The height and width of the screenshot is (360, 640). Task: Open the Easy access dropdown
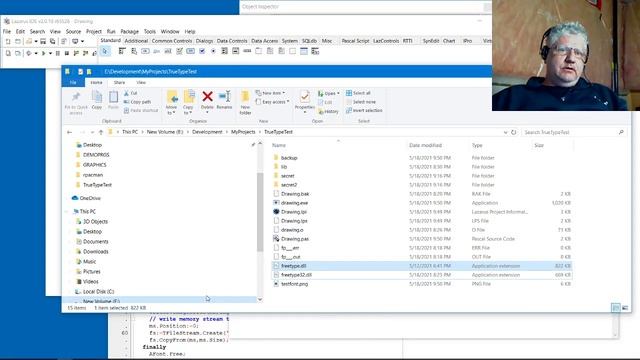point(272,102)
